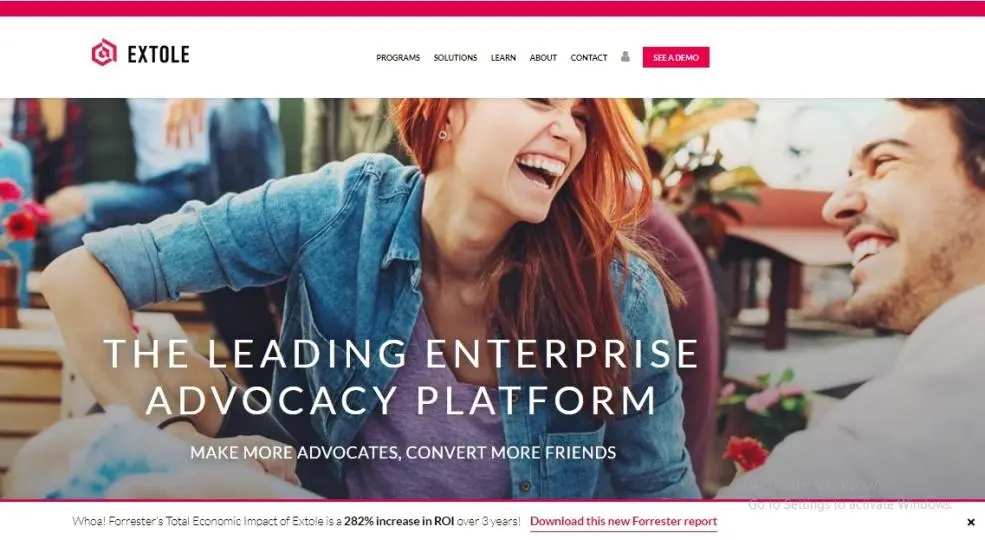Click the See a Demo button
985x540 pixels.
676,57
